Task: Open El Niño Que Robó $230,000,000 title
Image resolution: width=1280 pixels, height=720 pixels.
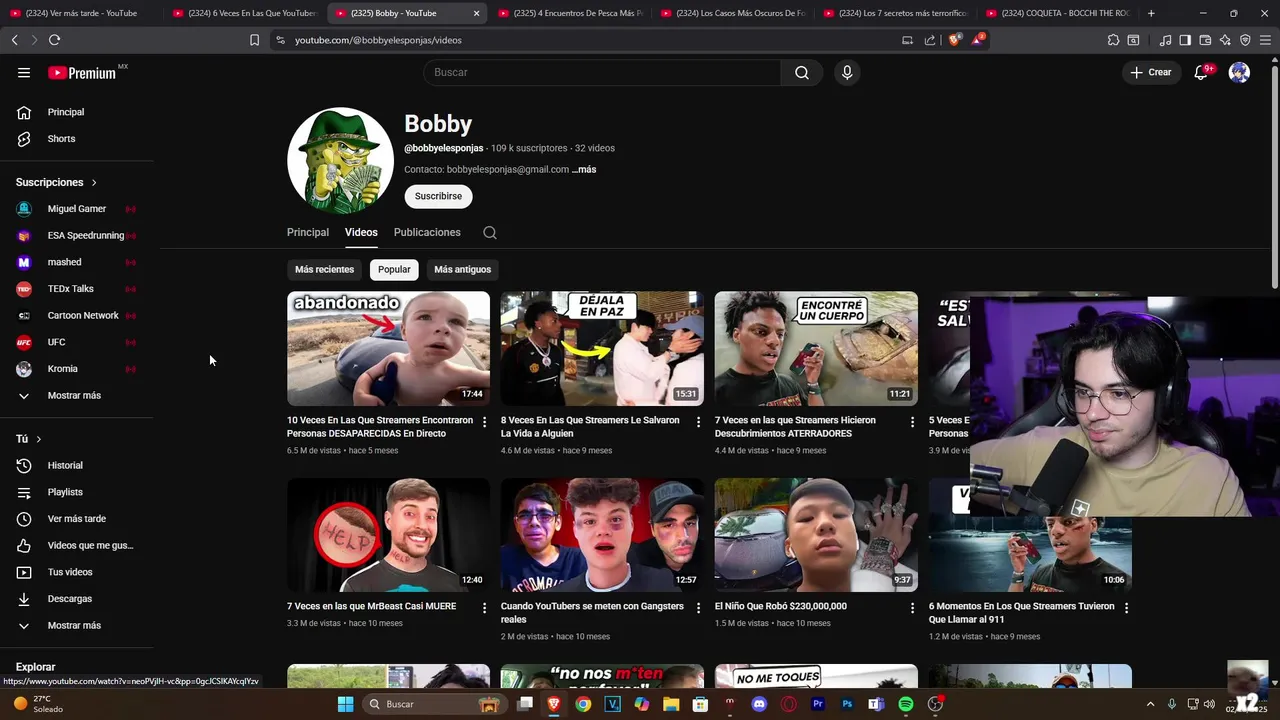Action: [780, 606]
